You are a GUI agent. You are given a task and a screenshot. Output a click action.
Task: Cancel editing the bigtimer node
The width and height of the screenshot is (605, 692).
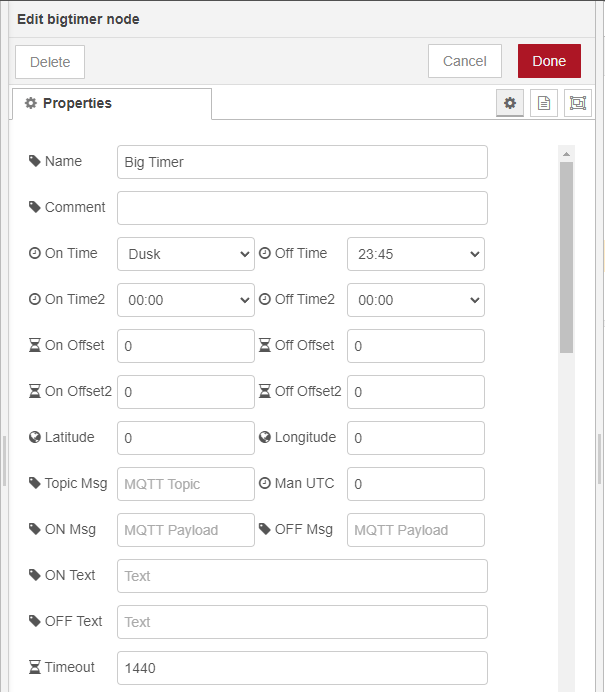pos(464,61)
